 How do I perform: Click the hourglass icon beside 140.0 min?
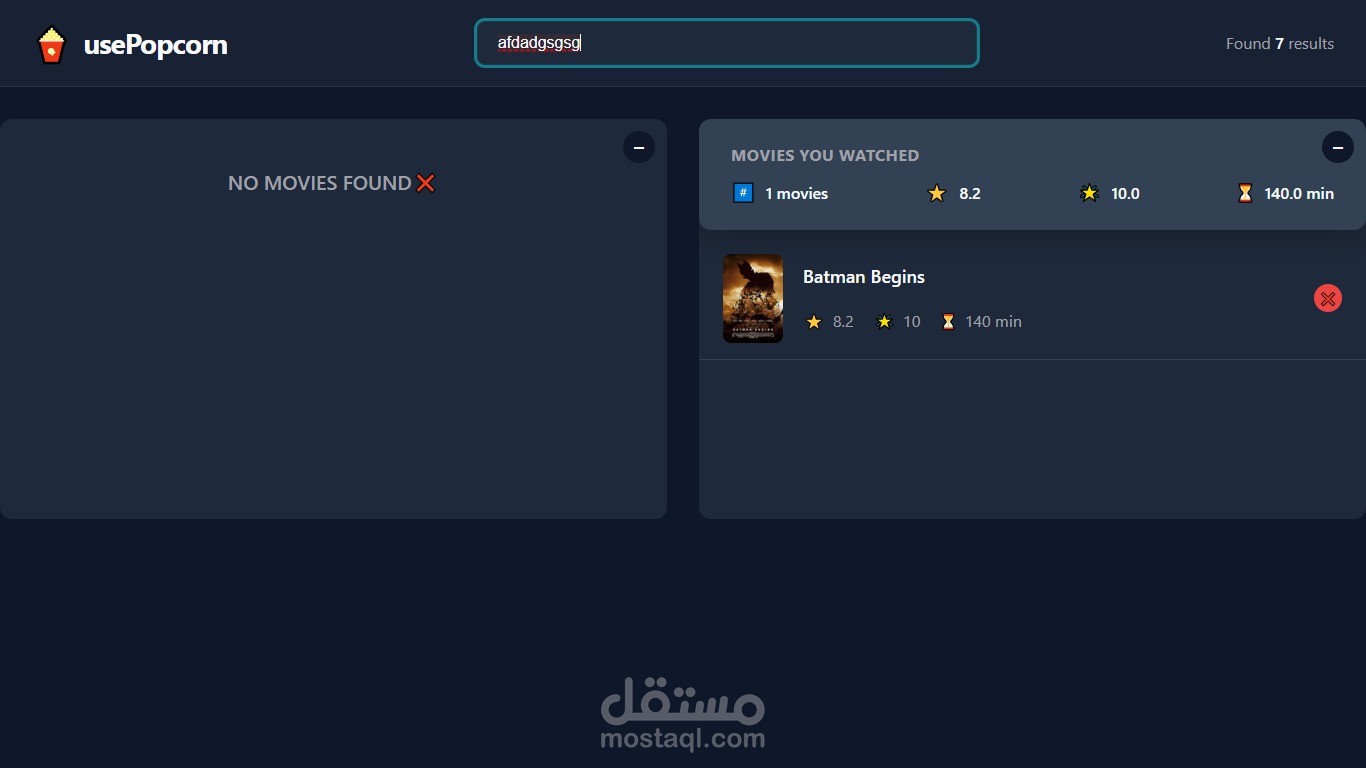1245,193
